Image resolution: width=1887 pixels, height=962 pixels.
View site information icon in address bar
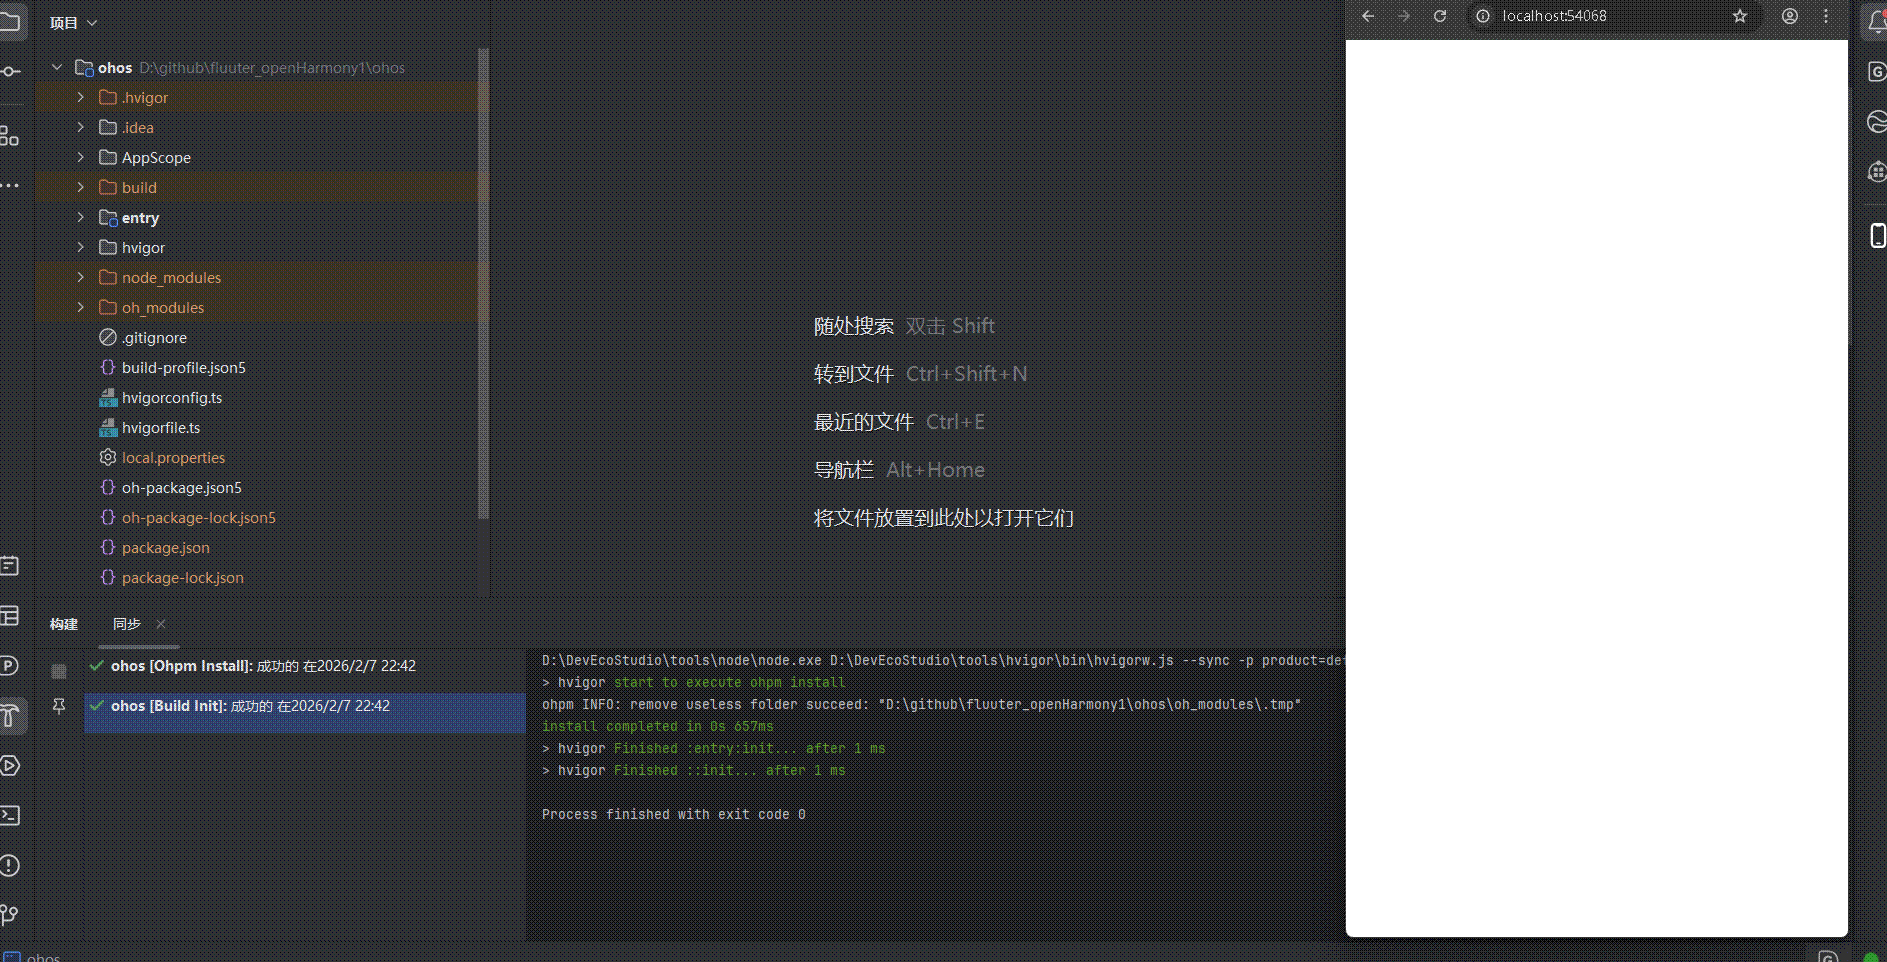[x=1483, y=16]
